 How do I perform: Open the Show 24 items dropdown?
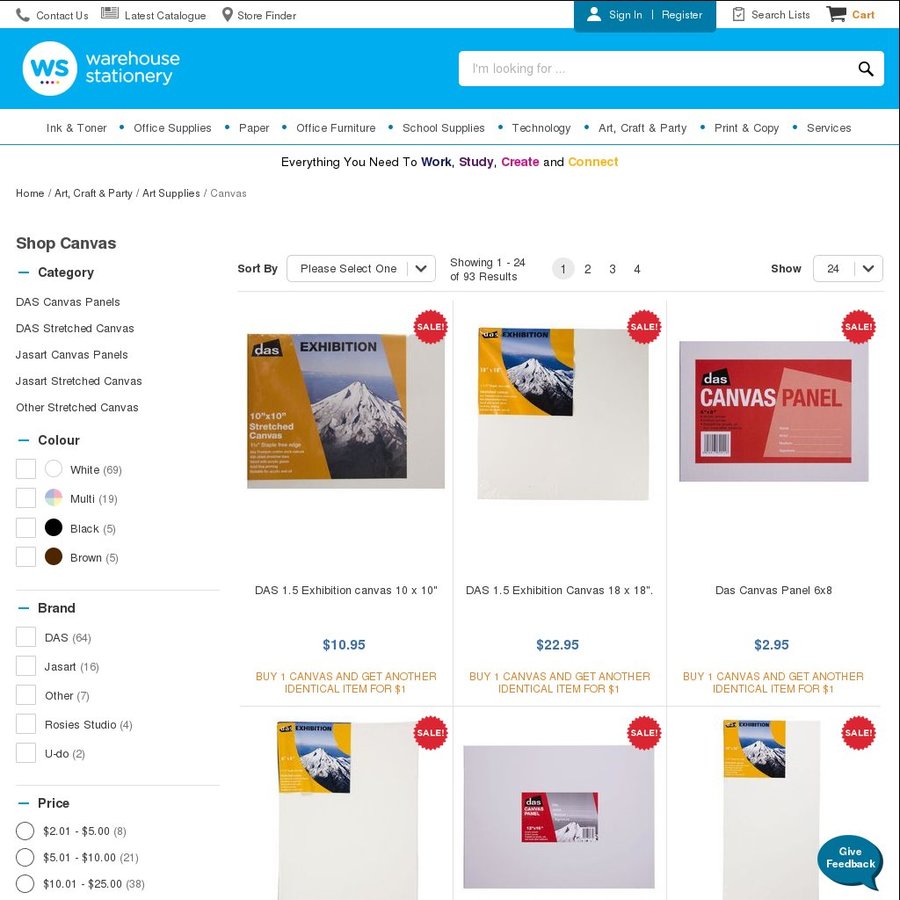pos(848,269)
